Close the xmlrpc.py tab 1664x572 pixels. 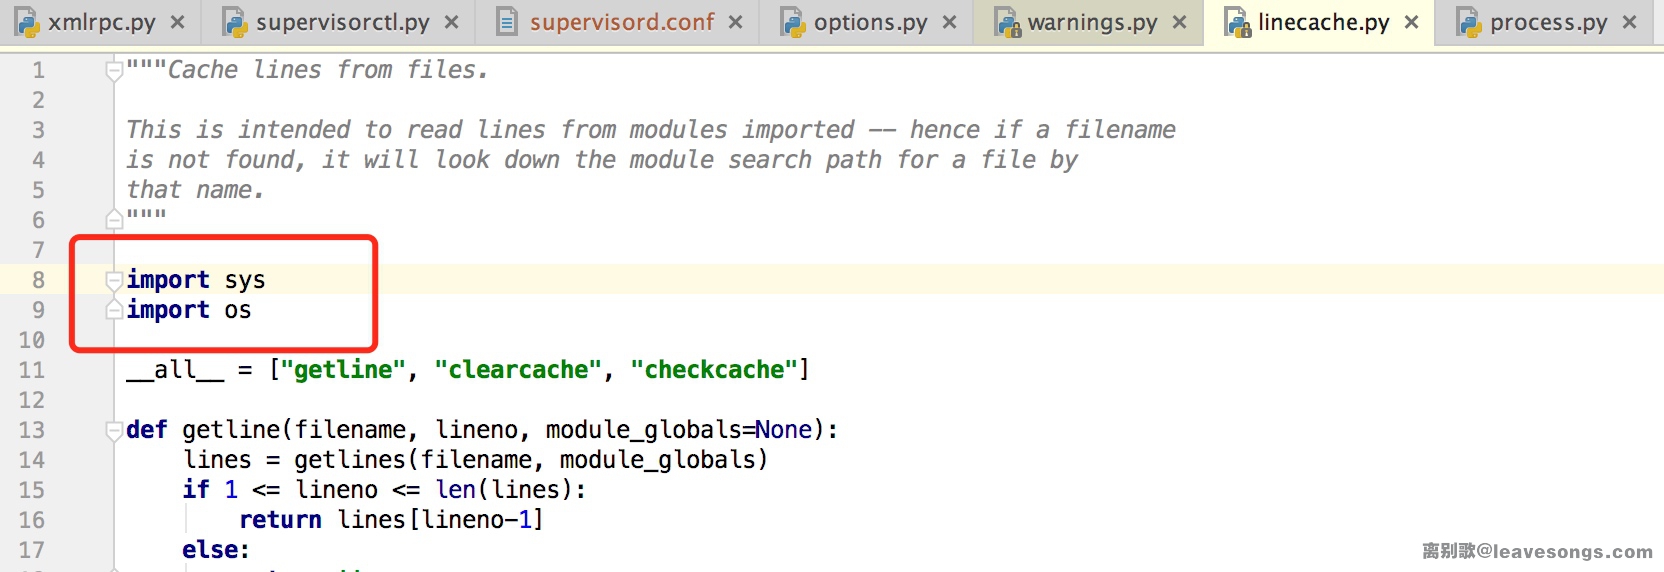177,22
